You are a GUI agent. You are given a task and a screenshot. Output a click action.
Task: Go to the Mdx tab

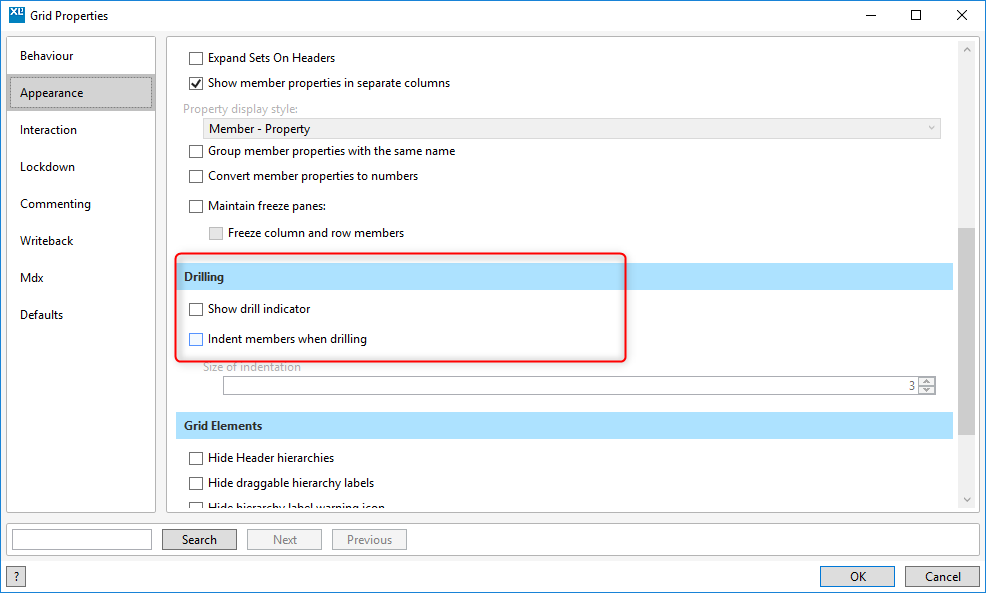point(32,278)
